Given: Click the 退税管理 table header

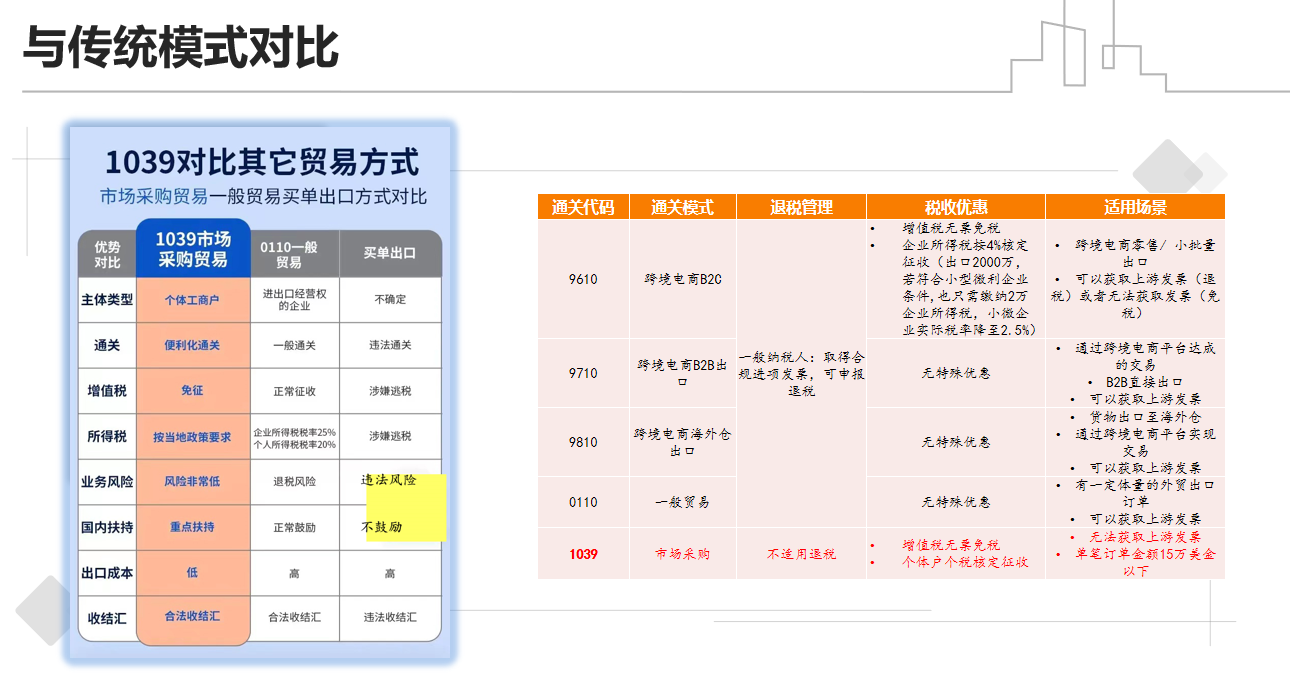Looking at the screenshot, I should [801, 207].
